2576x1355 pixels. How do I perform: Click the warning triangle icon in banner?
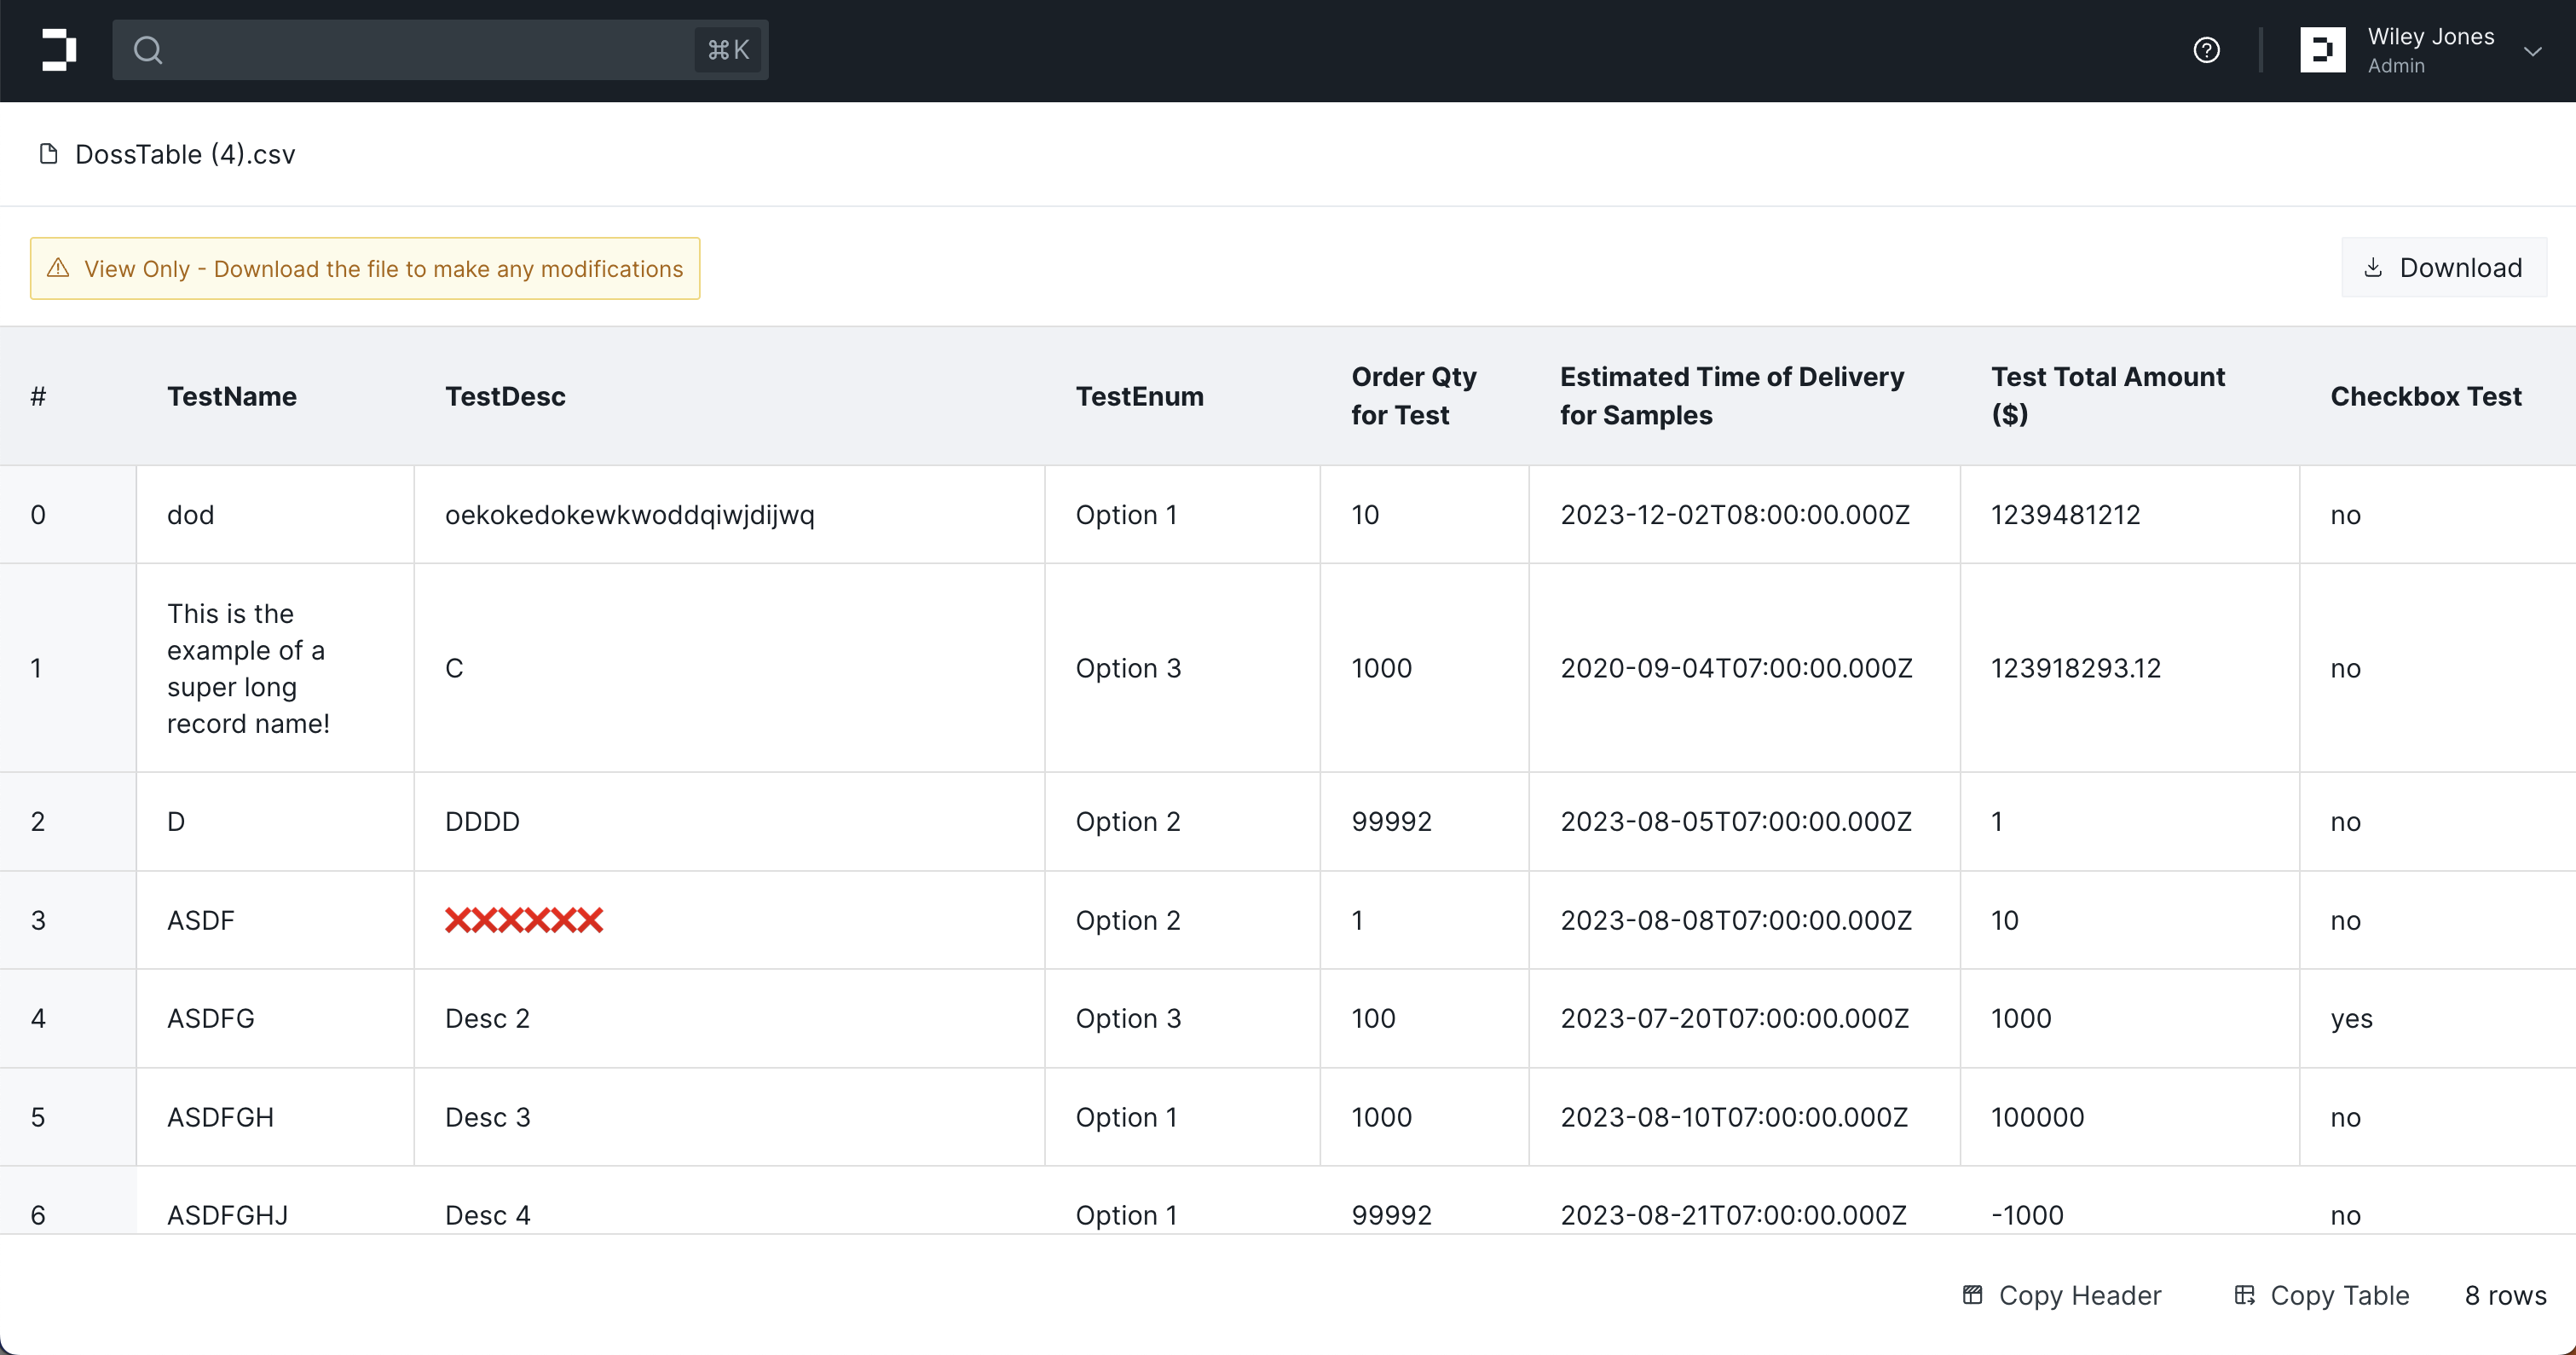point(58,268)
